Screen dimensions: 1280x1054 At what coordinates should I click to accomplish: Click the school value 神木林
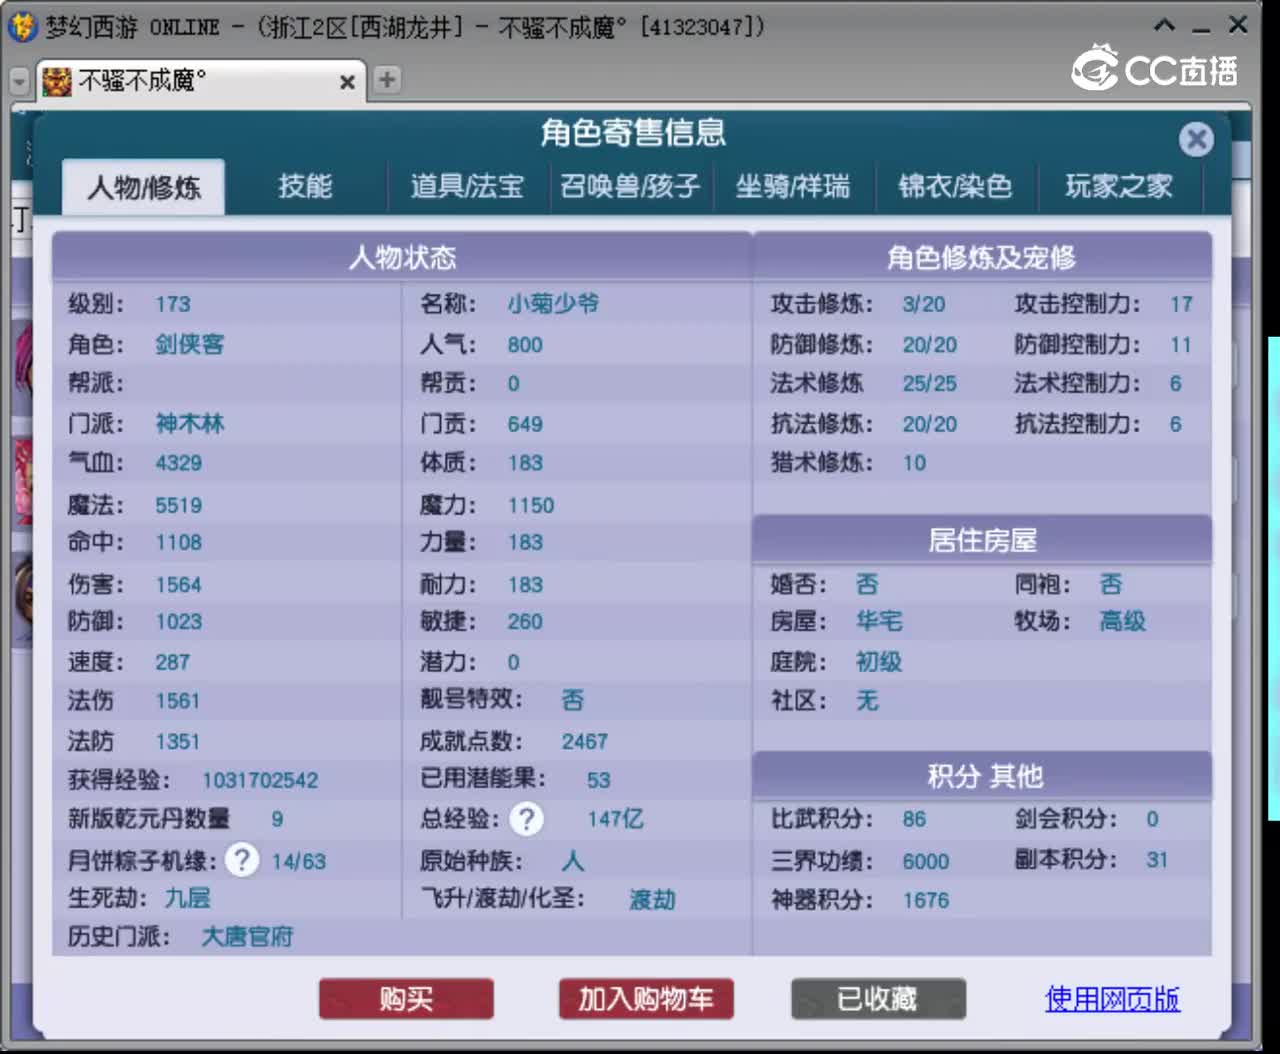tap(190, 424)
